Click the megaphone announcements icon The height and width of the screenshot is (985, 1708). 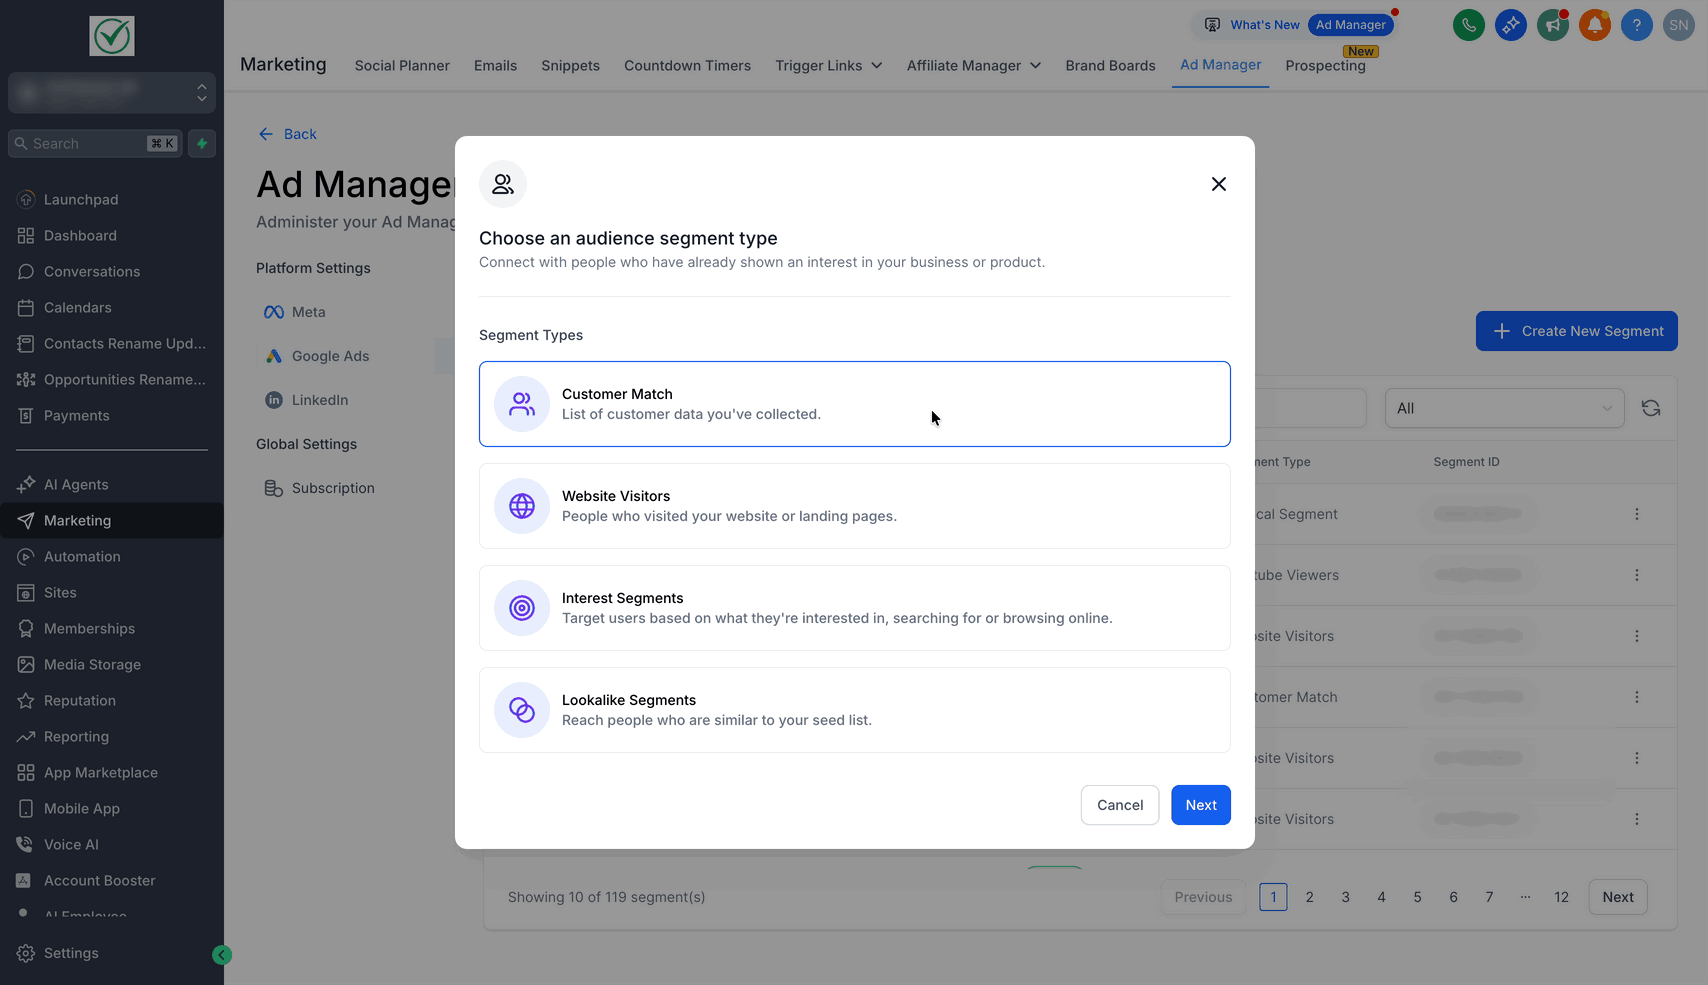pos(1552,25)
